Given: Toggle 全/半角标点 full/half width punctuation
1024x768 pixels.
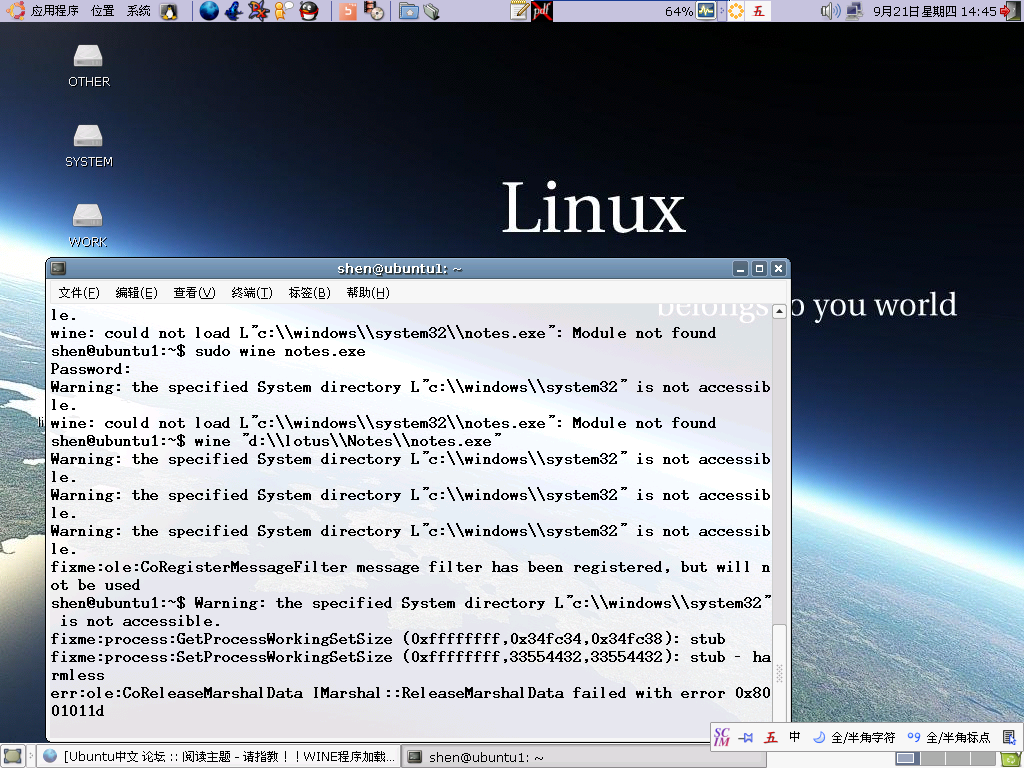Looking at the screenshot, I should tap(949, 737).
